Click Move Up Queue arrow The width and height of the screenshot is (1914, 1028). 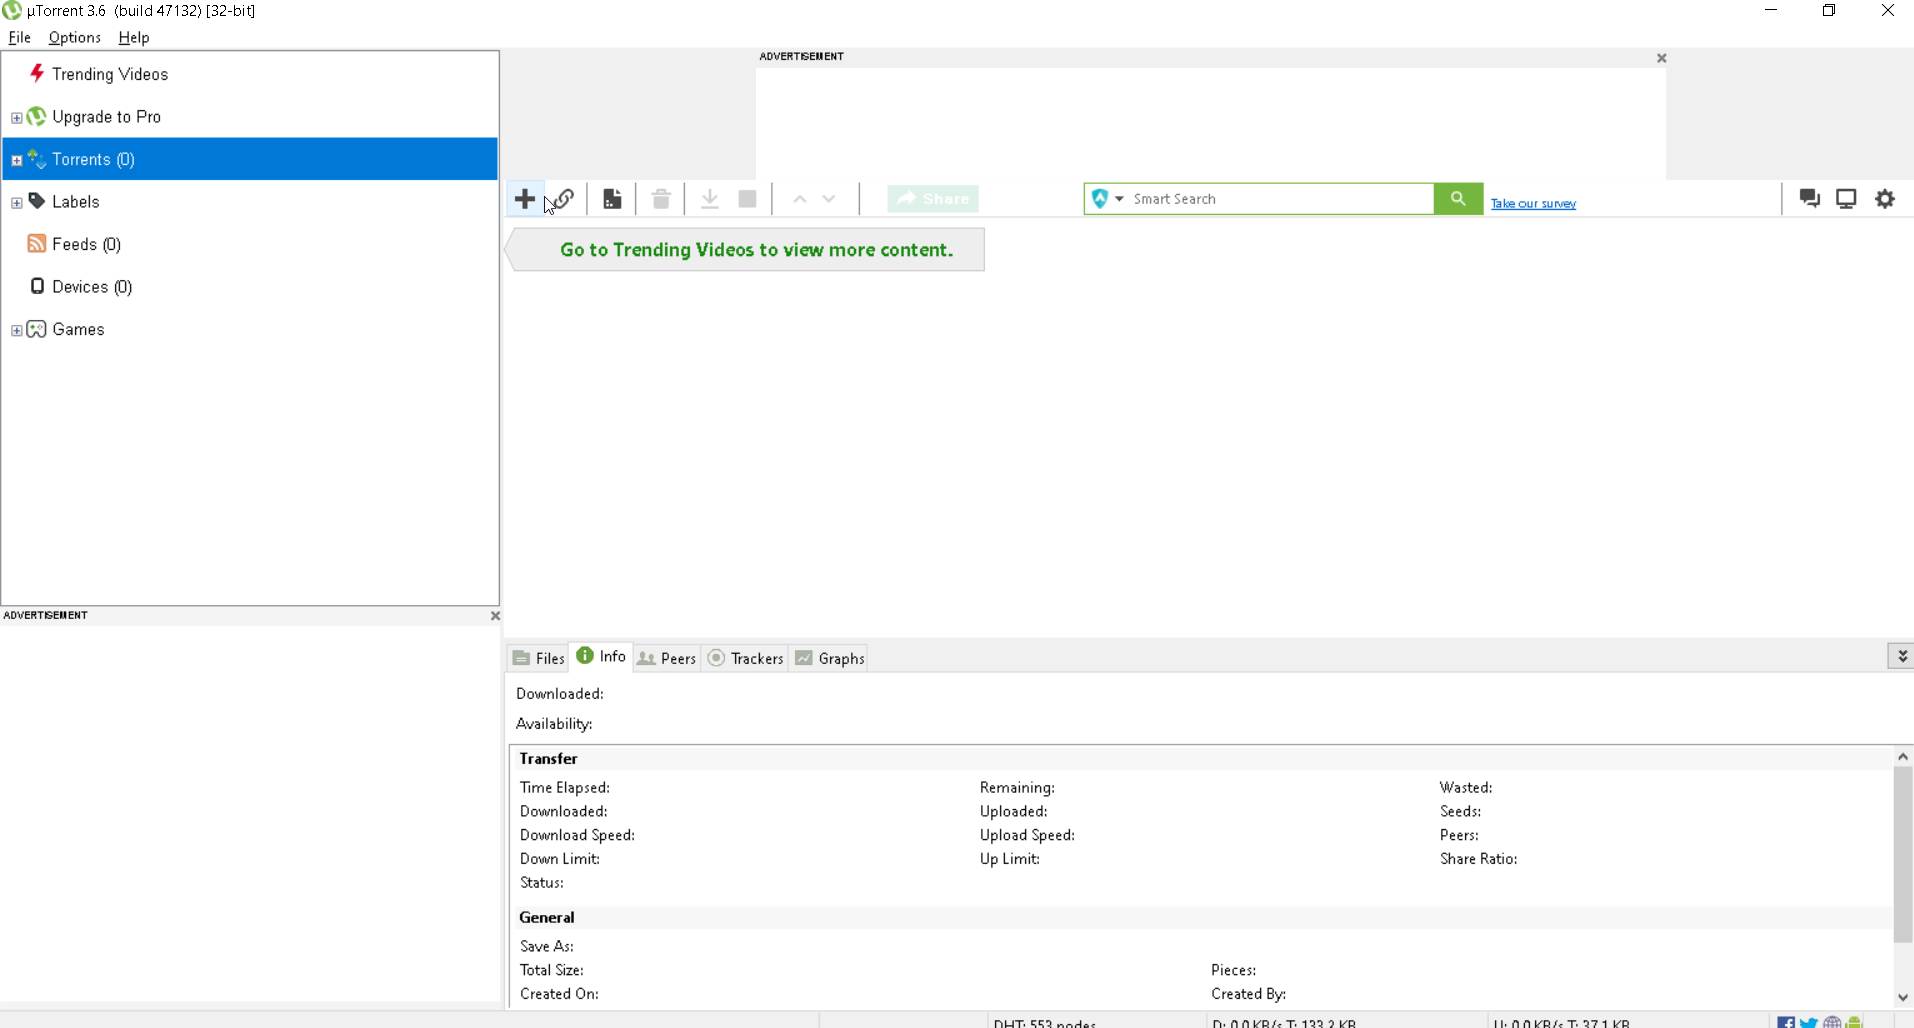[800, 199]
